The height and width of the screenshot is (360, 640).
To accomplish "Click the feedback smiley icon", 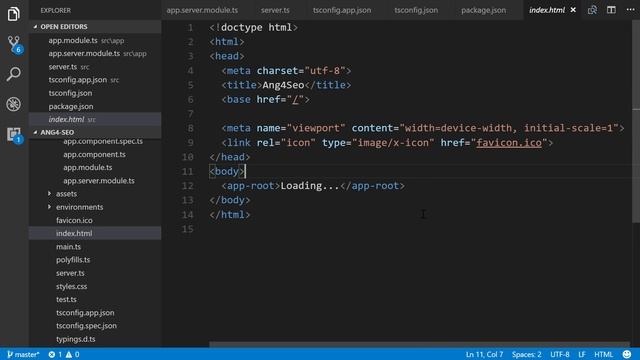I will tap(627, 354).
